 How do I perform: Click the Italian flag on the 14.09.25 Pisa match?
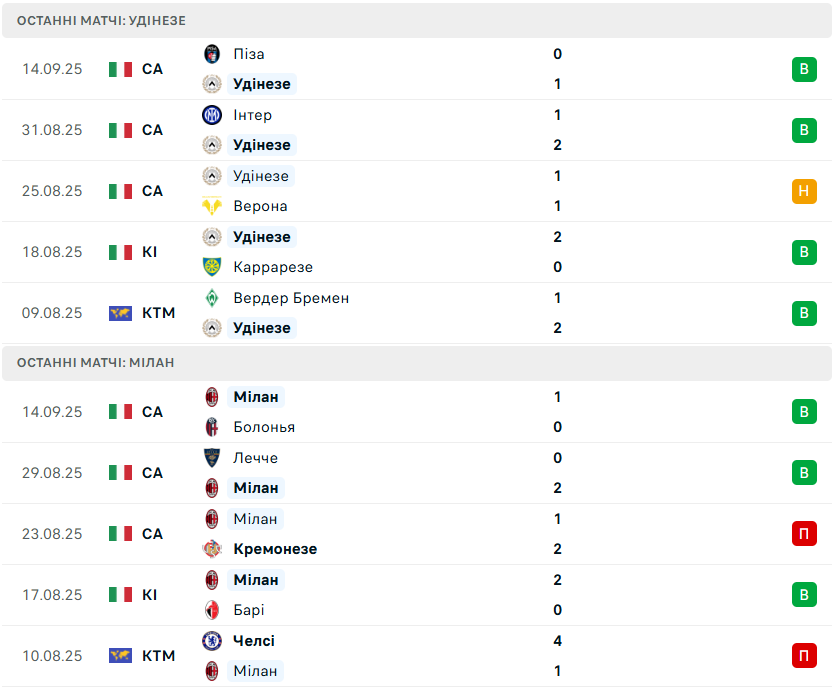point(120,69)
